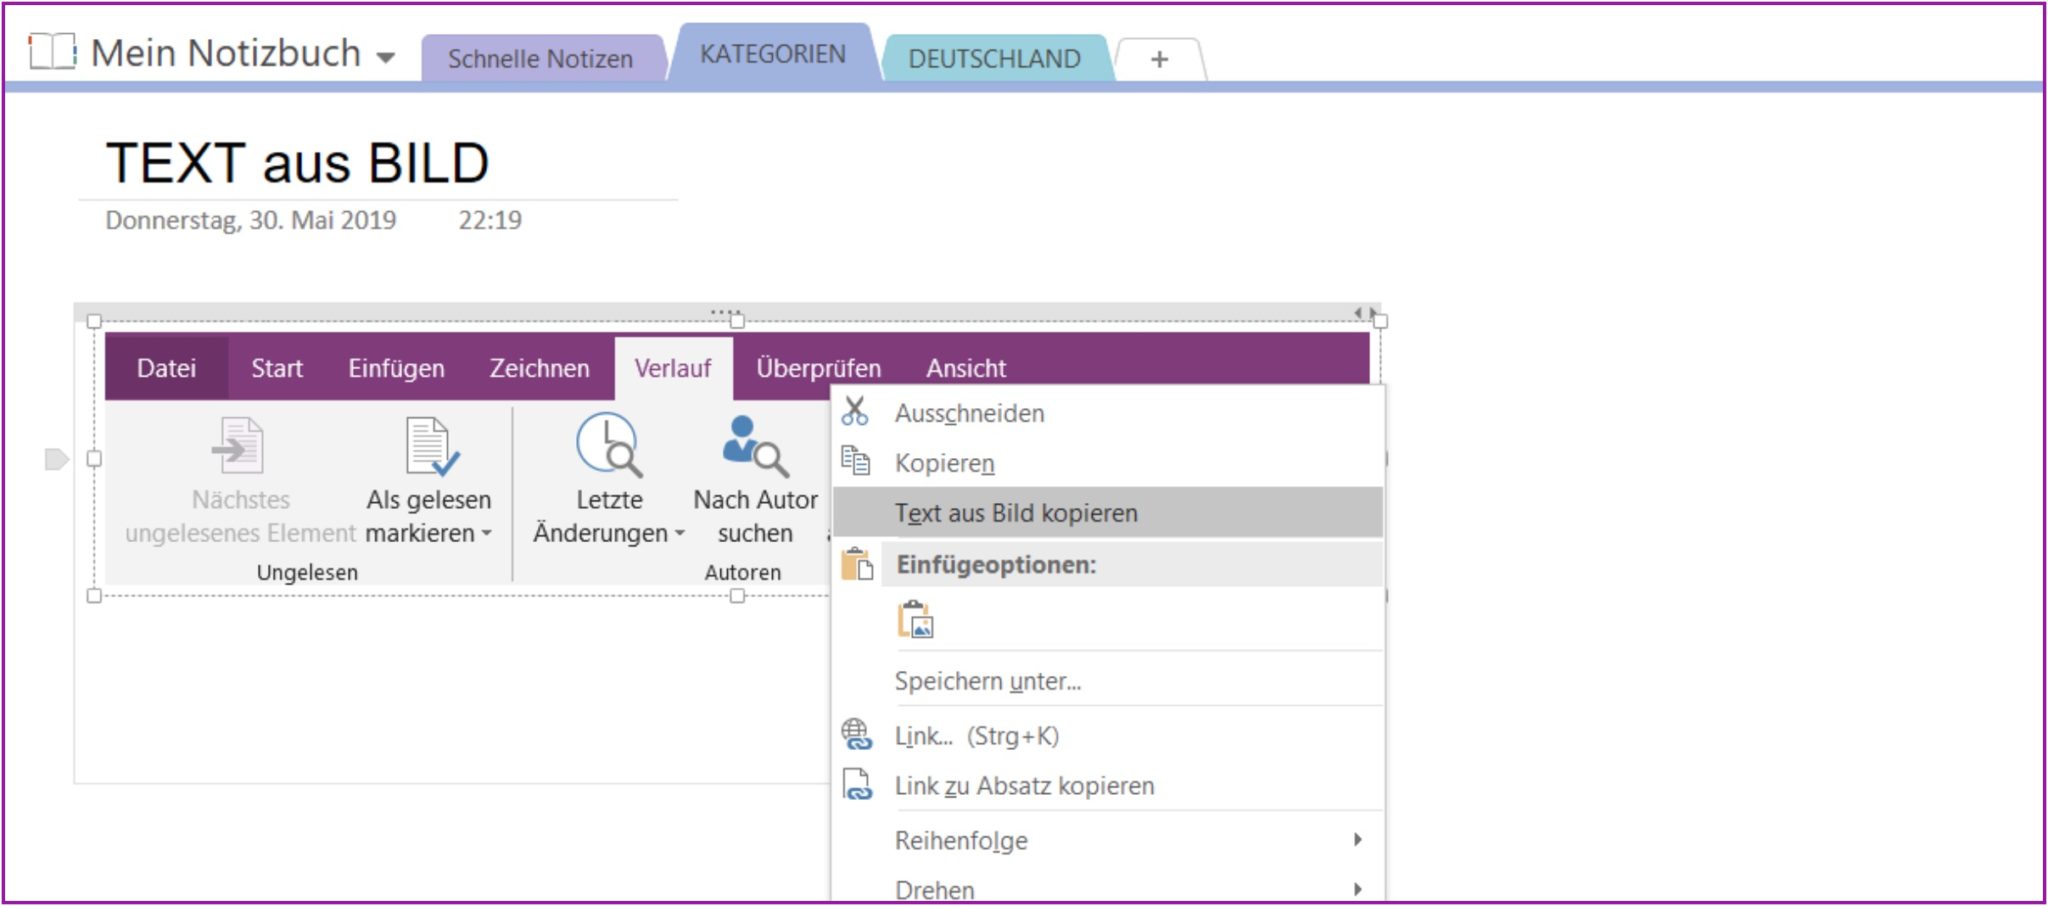Click the notebook icon beside Mein Notizbuch
This screenshot has height=906, width=2048.
click(52, 52)
